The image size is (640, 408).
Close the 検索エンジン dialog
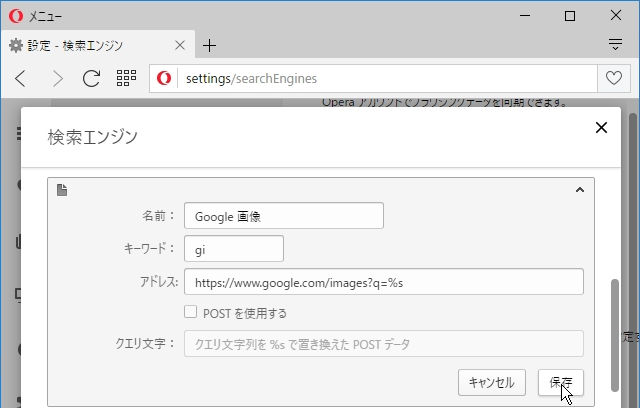click(601, 128)
